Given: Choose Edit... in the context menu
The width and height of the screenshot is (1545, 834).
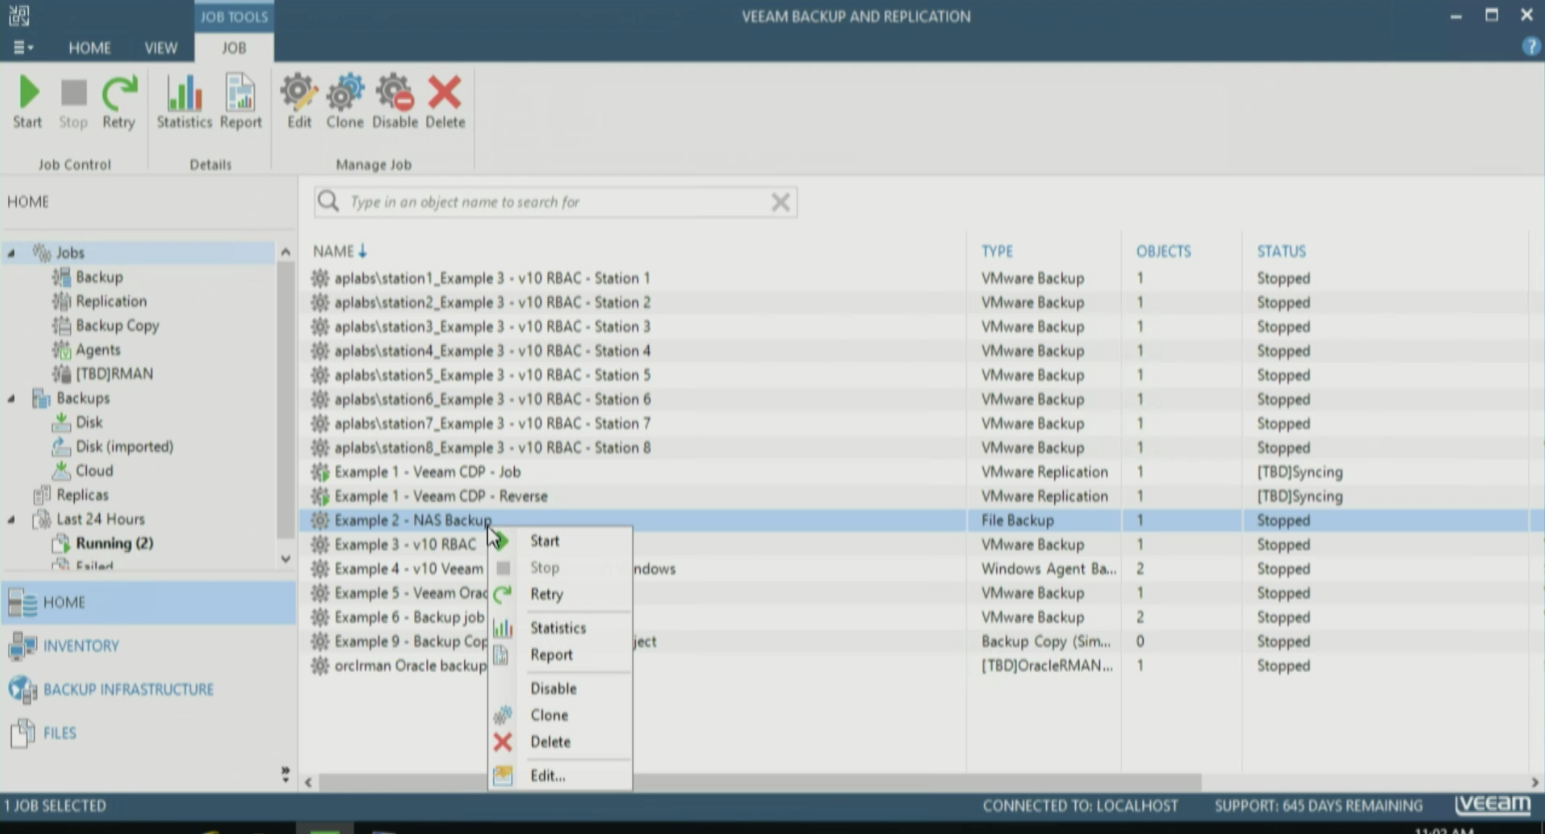Looking at the screenshot, I should pos(560,775).
